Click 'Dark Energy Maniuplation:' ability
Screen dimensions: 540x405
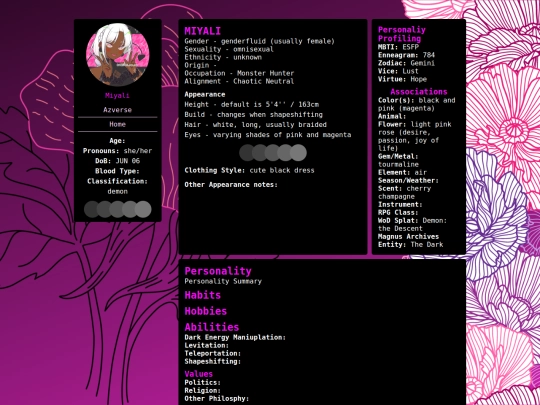click(235, 338)
